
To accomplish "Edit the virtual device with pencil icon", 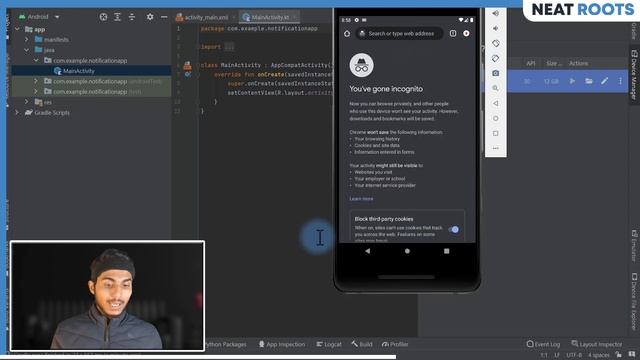I will (x=604, y=81).
